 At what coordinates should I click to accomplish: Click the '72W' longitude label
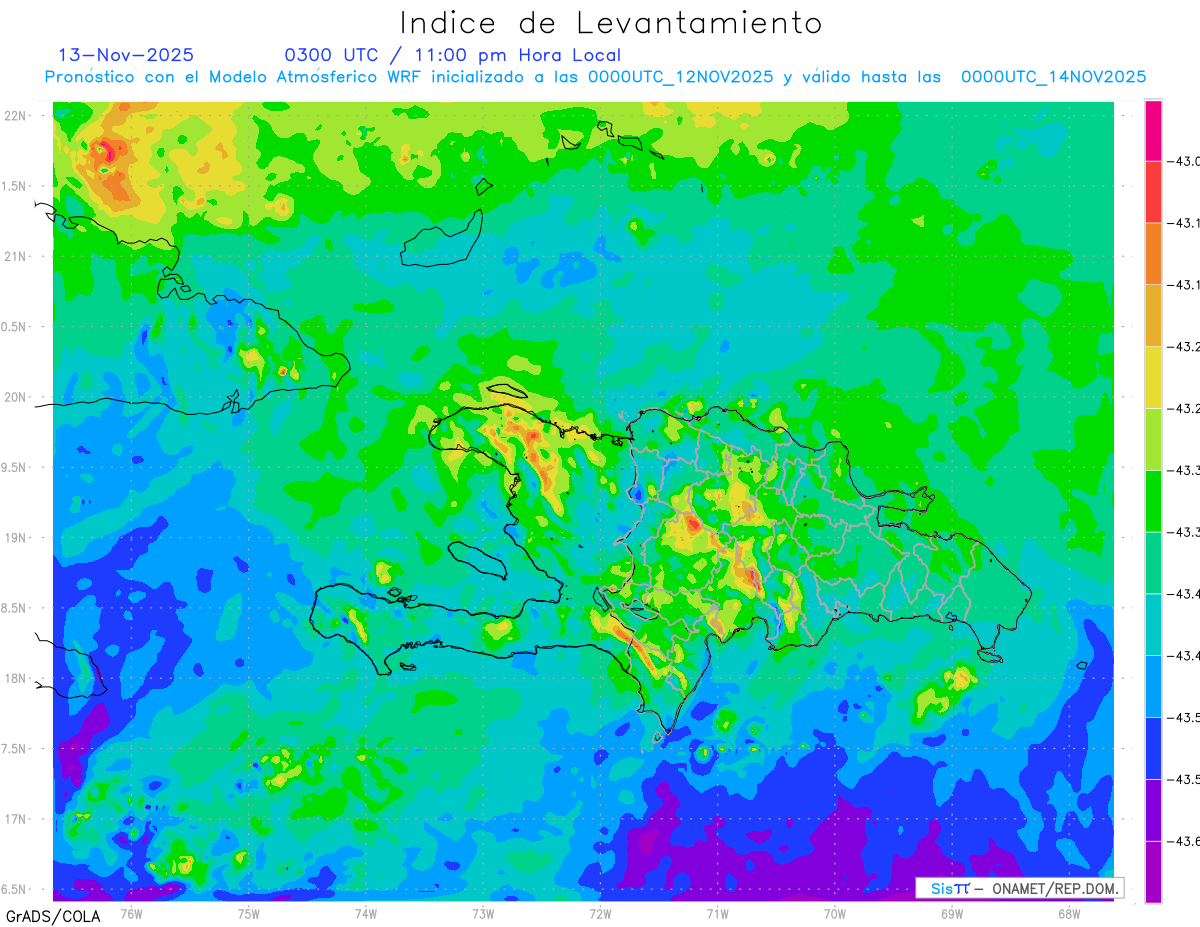(600, 913)
